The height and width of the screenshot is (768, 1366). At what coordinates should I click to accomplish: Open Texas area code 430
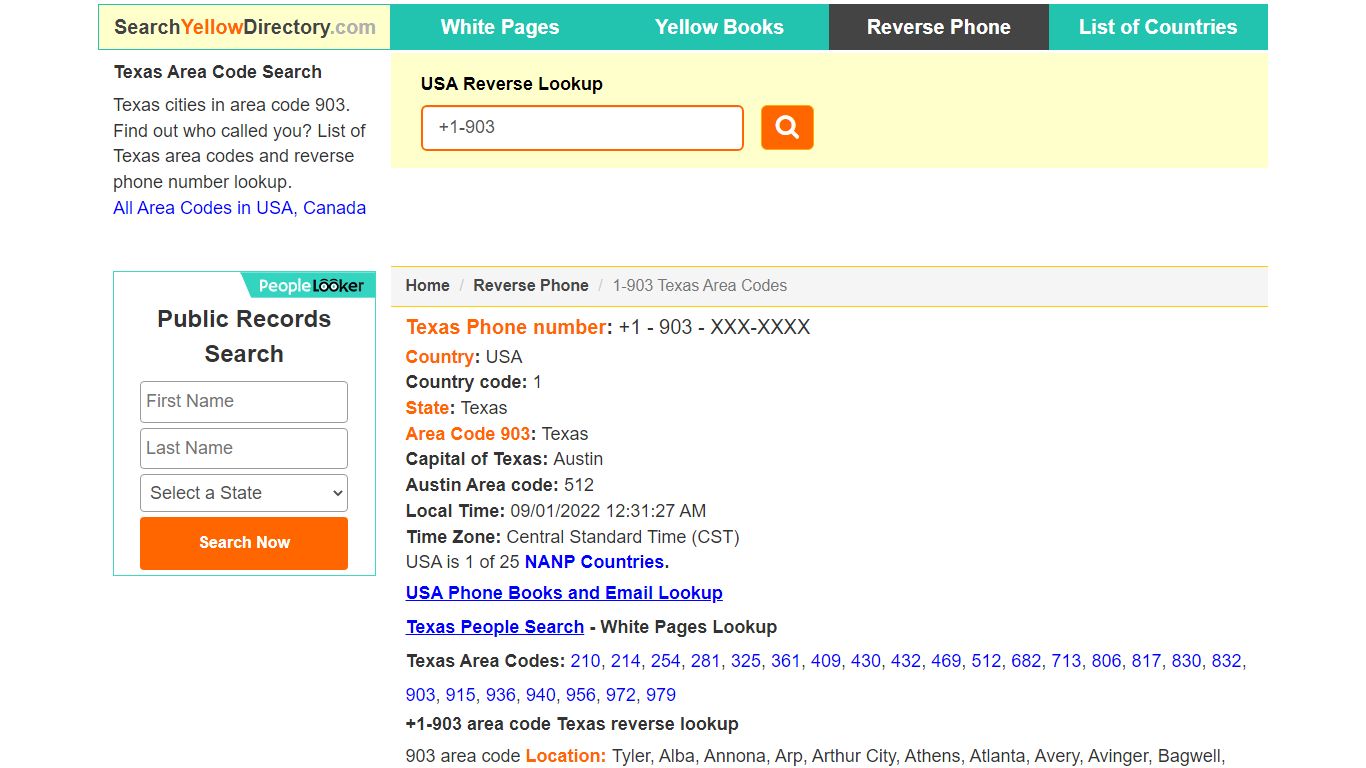tap(865, 661)
